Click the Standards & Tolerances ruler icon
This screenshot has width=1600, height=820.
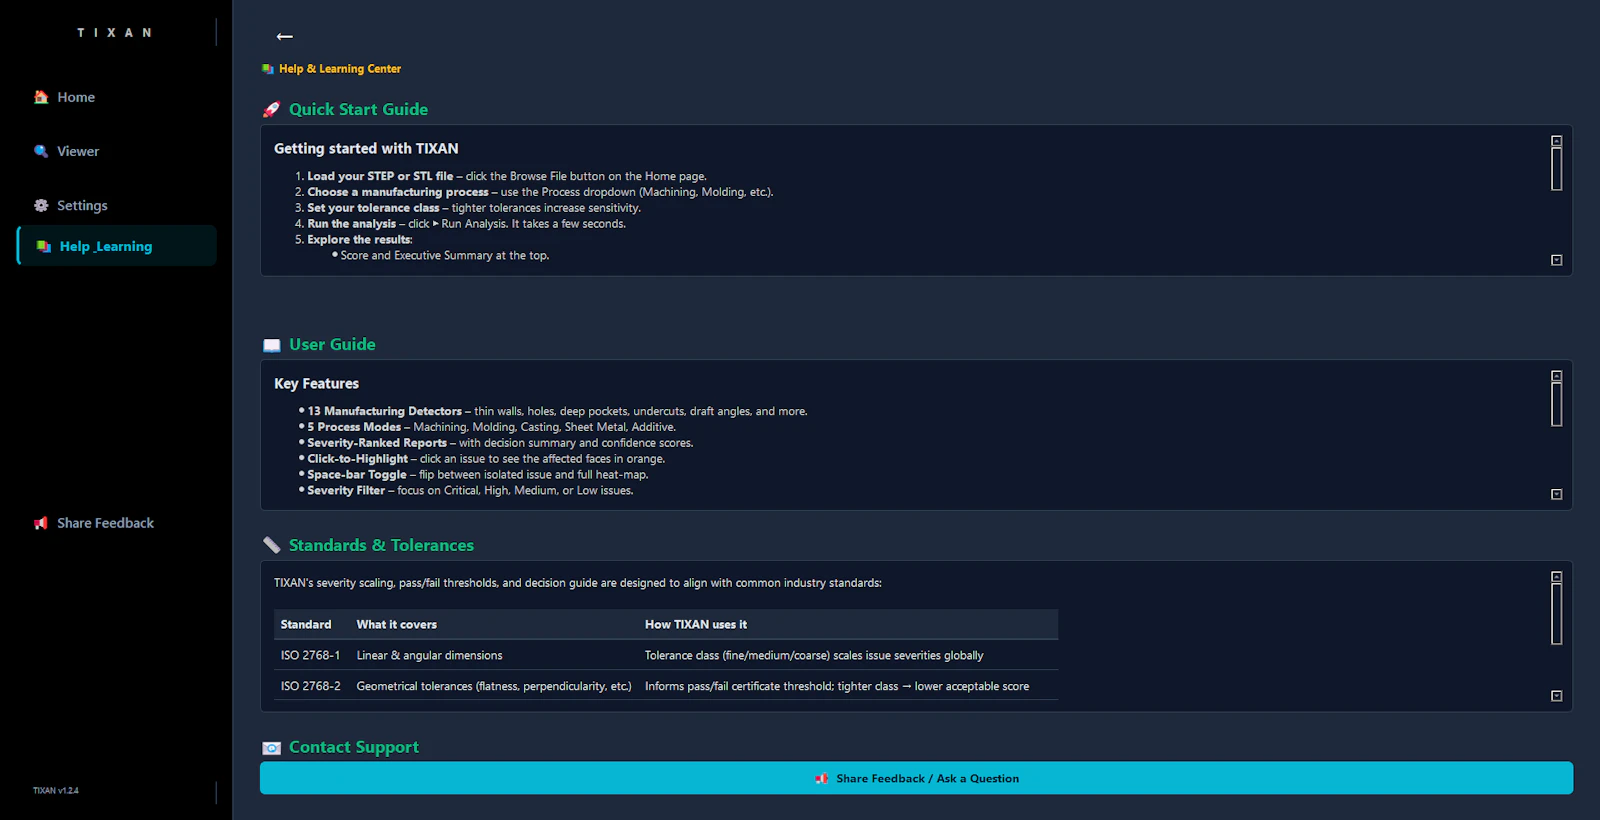(271, 545)
